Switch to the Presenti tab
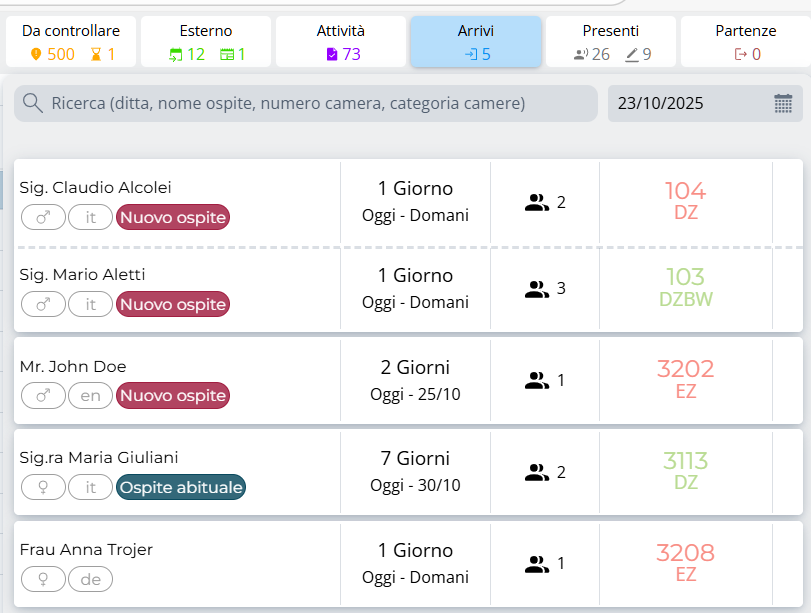Screen dimensions: 811x613 tap(611, 42)
